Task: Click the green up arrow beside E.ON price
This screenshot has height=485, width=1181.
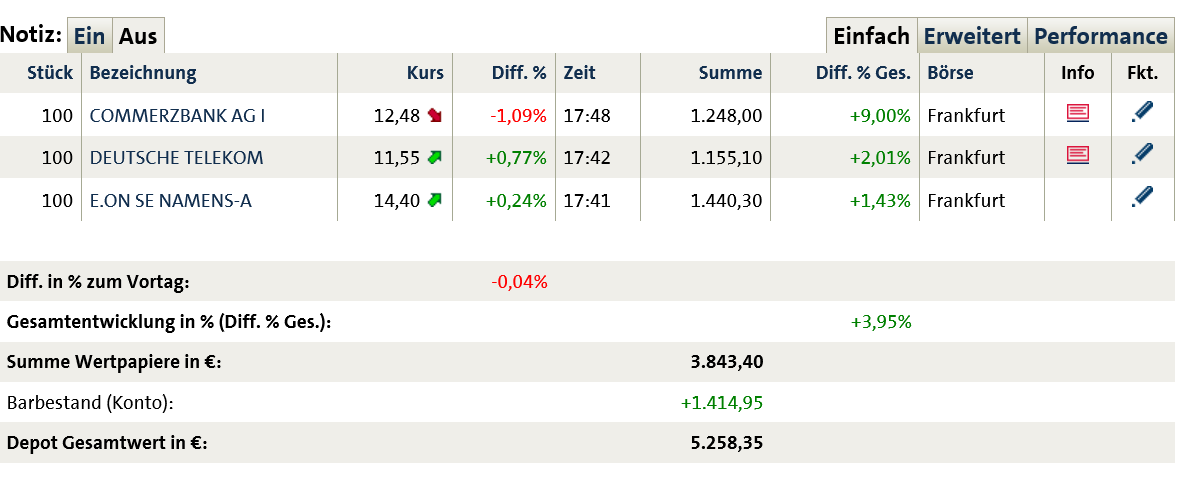Action: point(435,200)
